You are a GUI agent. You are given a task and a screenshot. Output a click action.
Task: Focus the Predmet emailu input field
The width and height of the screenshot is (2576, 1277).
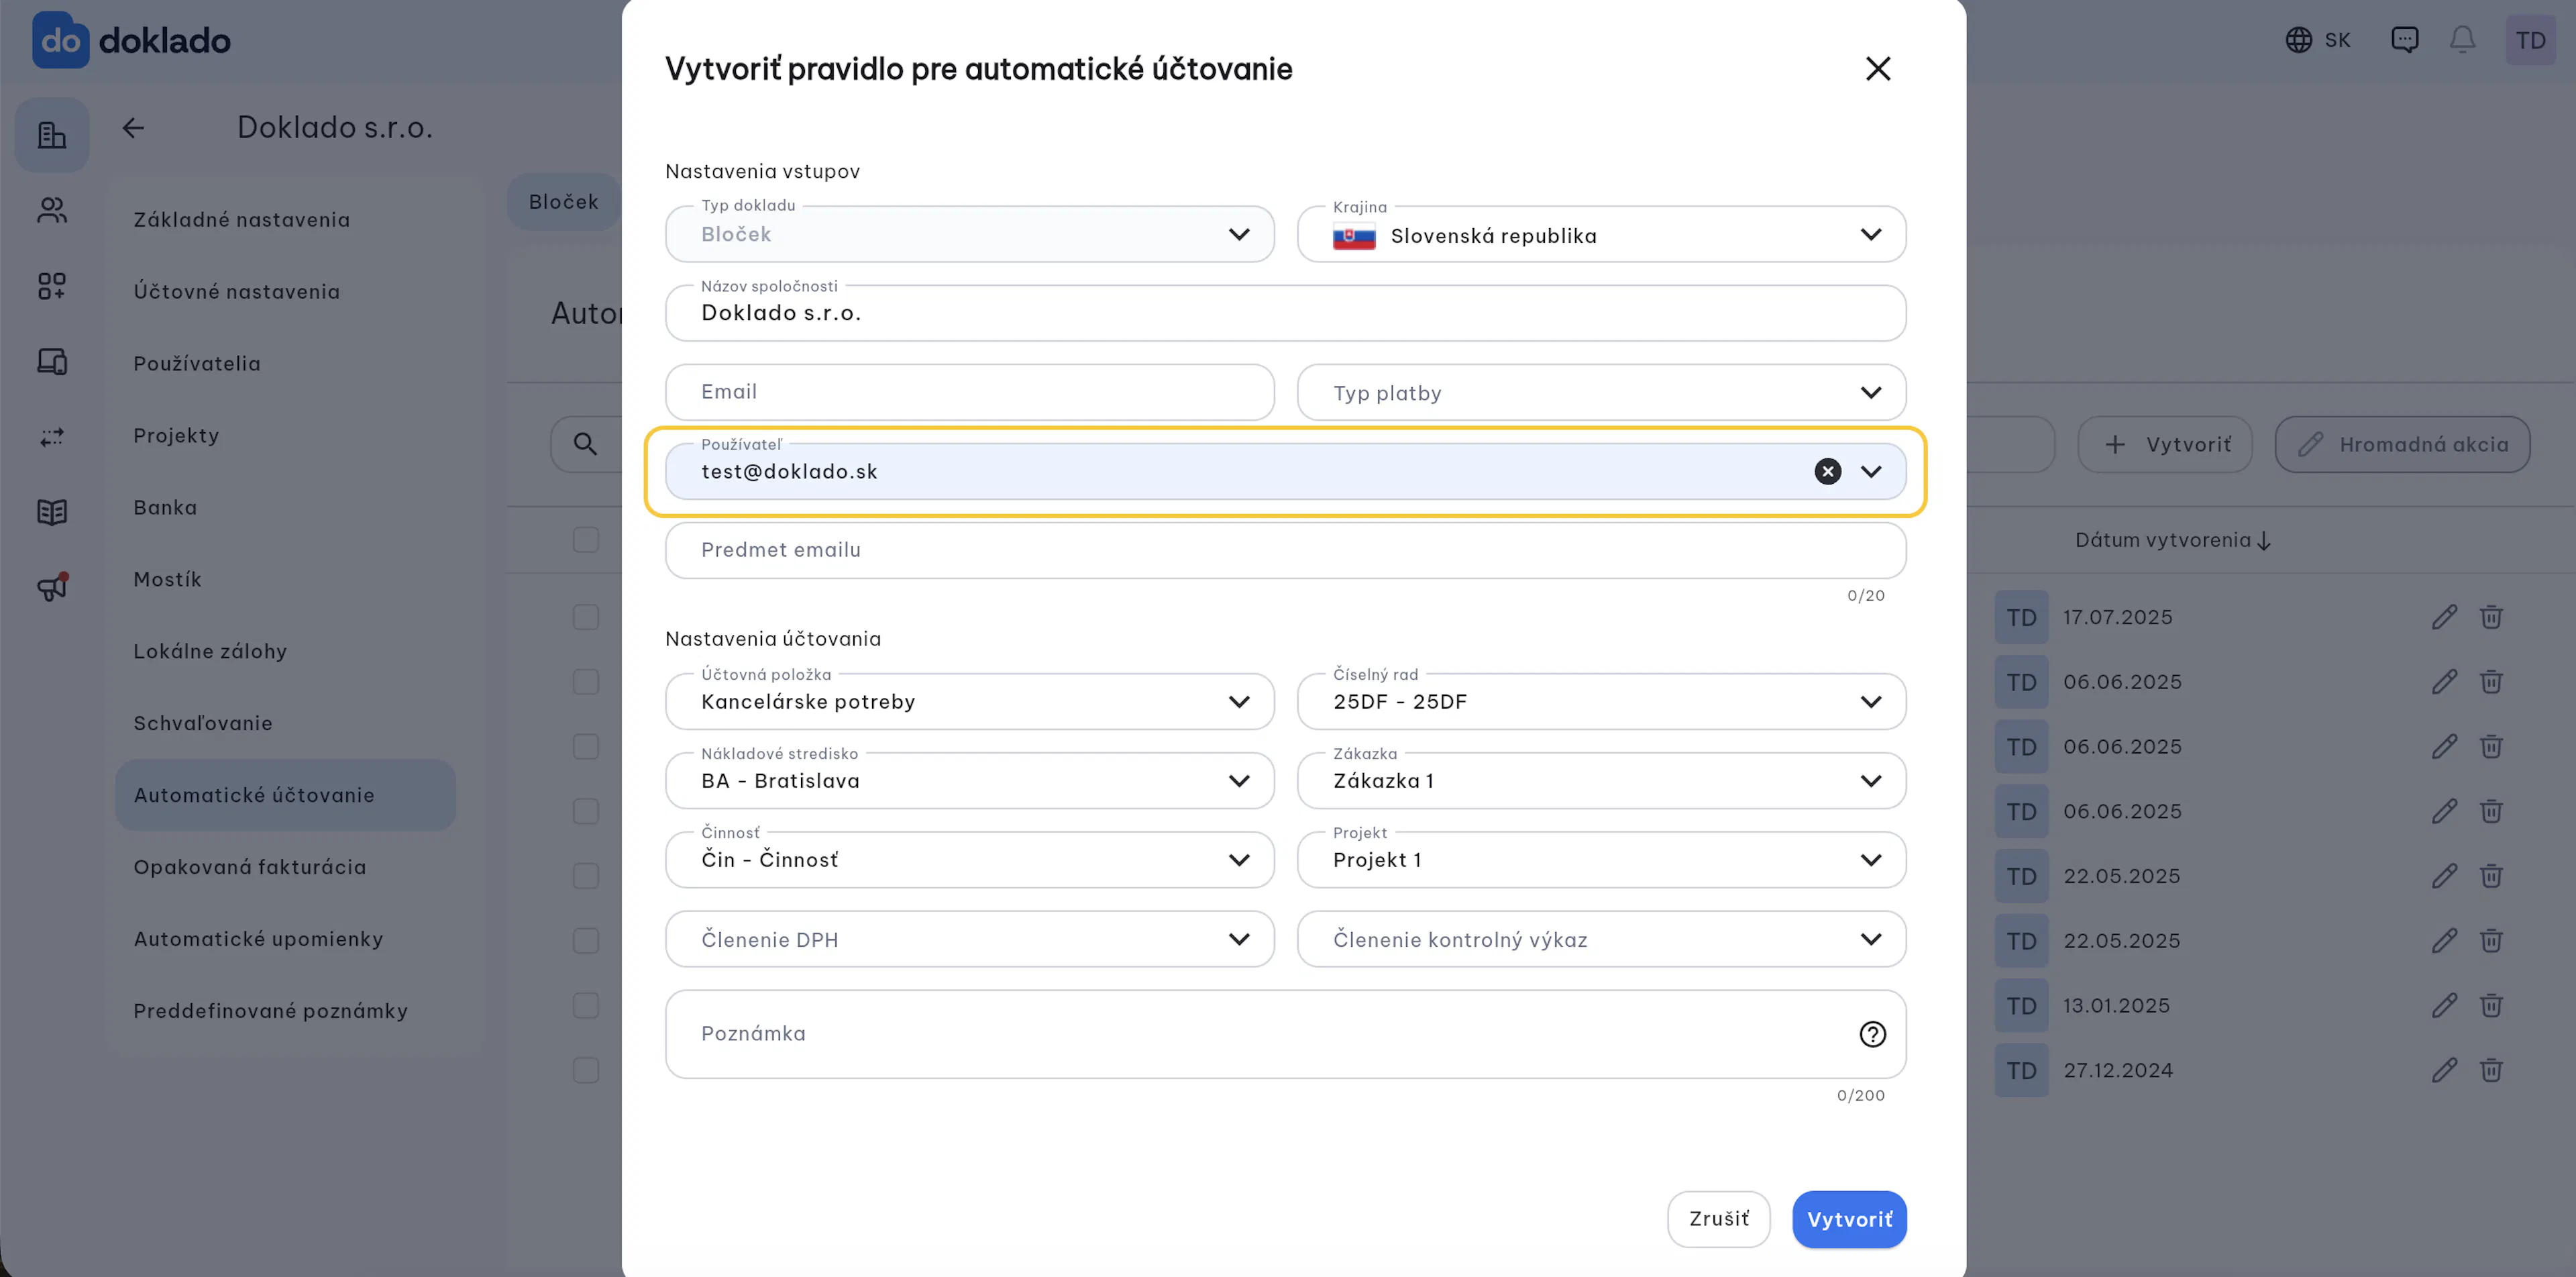coord(1285,550)
